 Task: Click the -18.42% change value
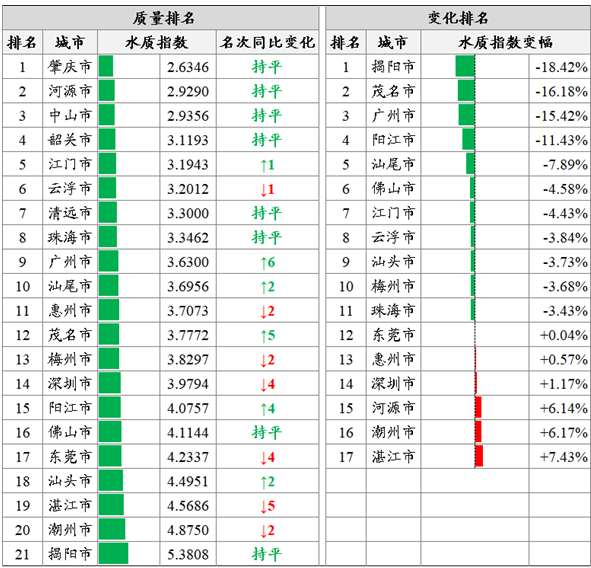tap(561, 67)
